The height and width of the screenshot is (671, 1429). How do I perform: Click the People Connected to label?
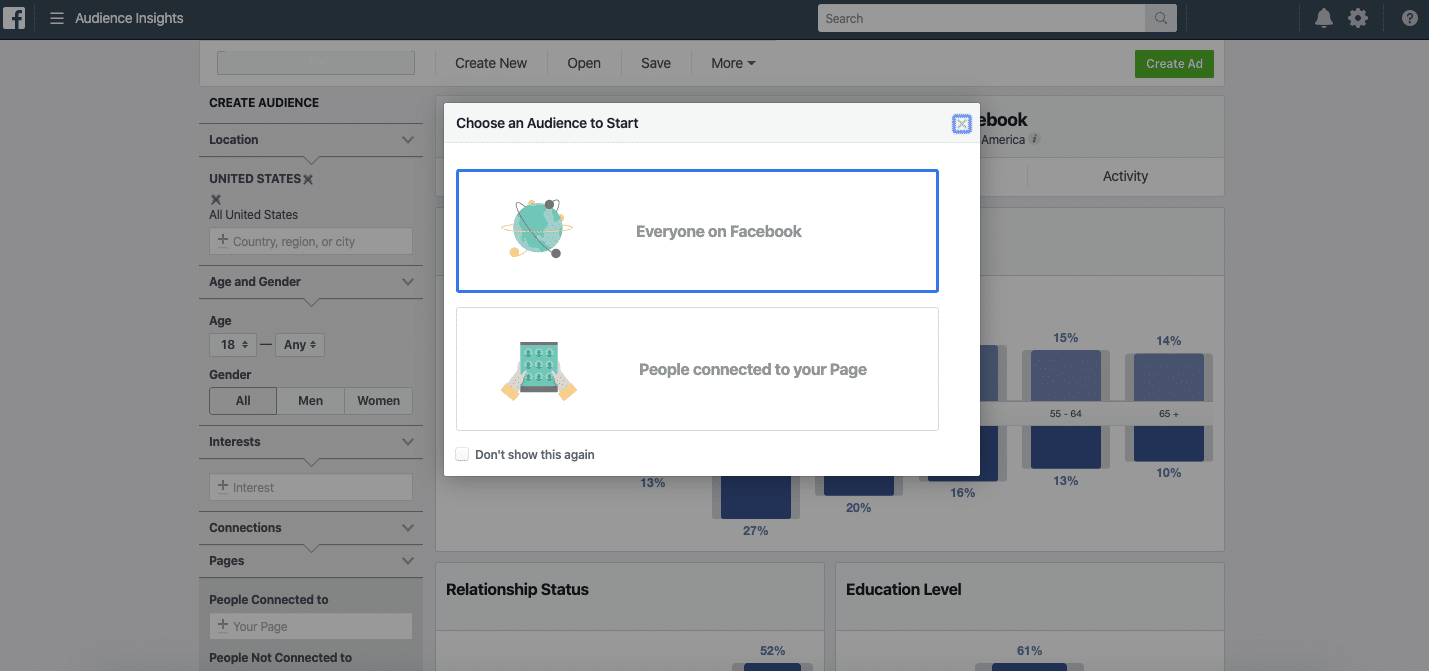pos(269,600)
